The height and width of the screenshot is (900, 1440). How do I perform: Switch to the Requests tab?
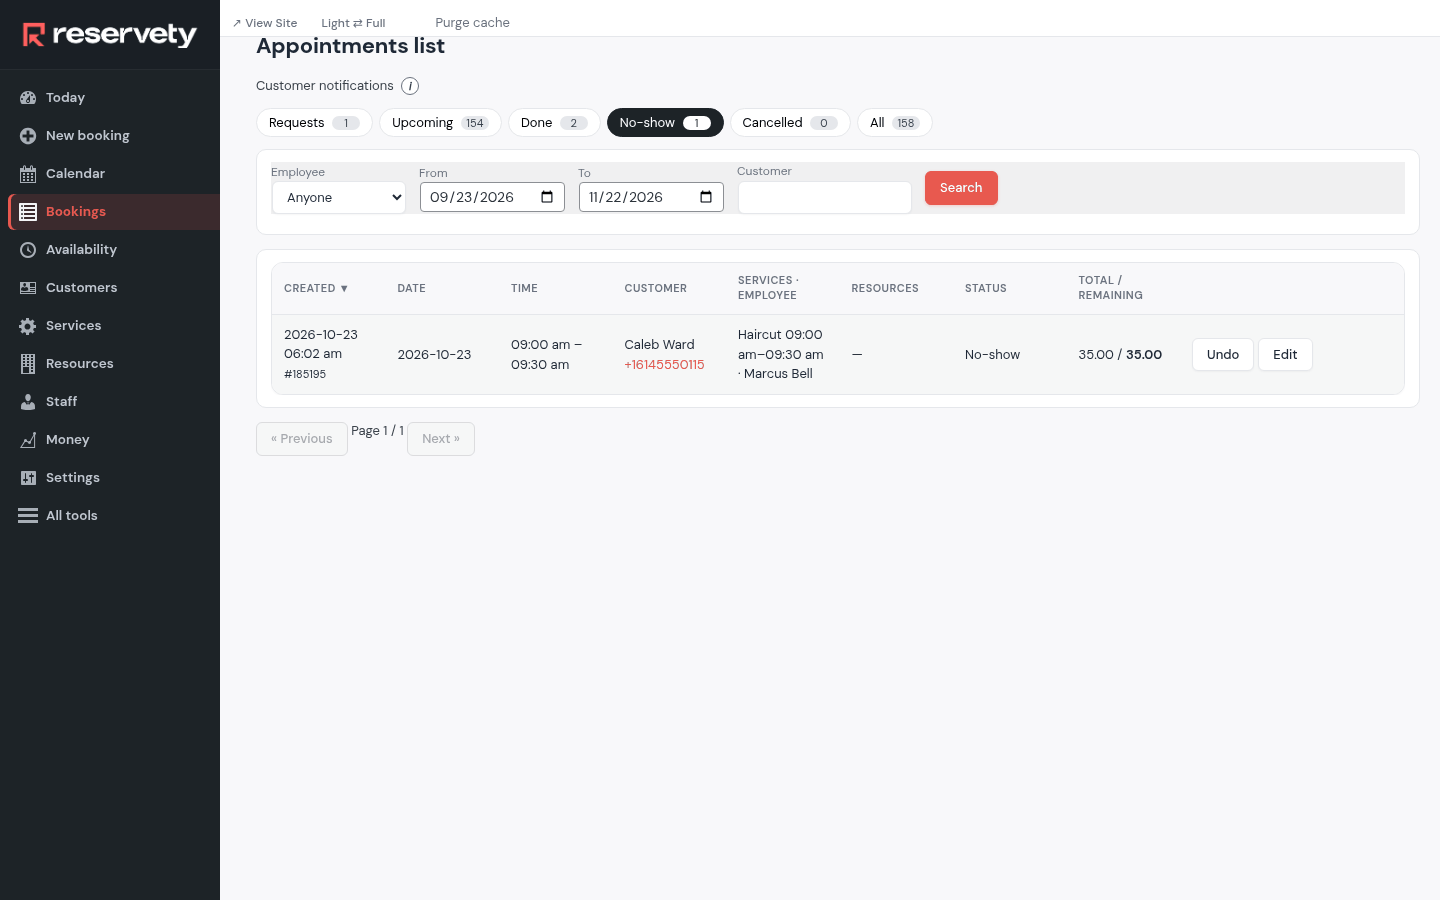coord(314,123)
